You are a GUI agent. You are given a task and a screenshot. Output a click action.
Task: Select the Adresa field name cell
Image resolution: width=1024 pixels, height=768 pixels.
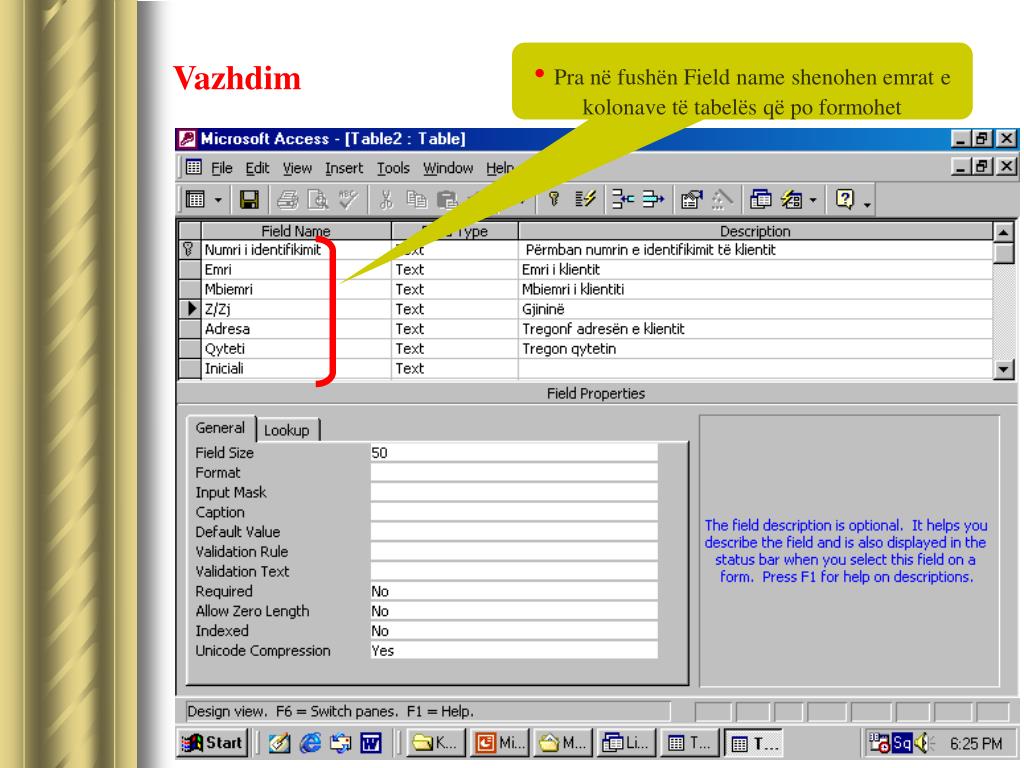tap(296, 329)
